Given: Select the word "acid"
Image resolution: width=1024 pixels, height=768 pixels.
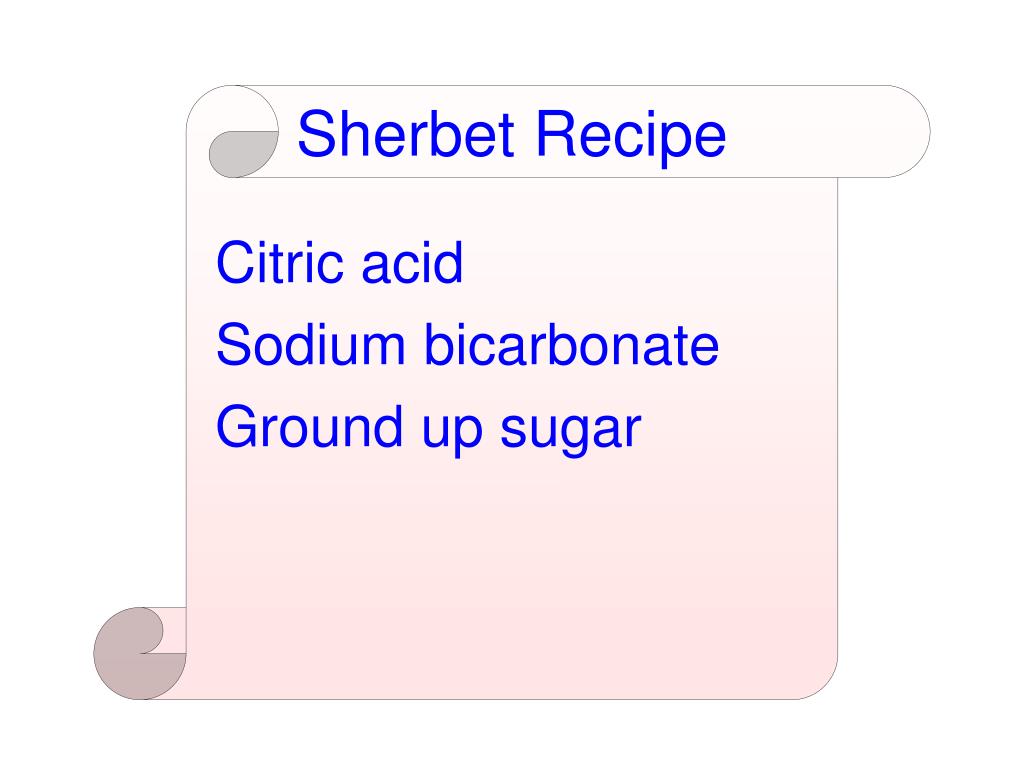Looking at the screenshot, I should click(x=412, y=263).
